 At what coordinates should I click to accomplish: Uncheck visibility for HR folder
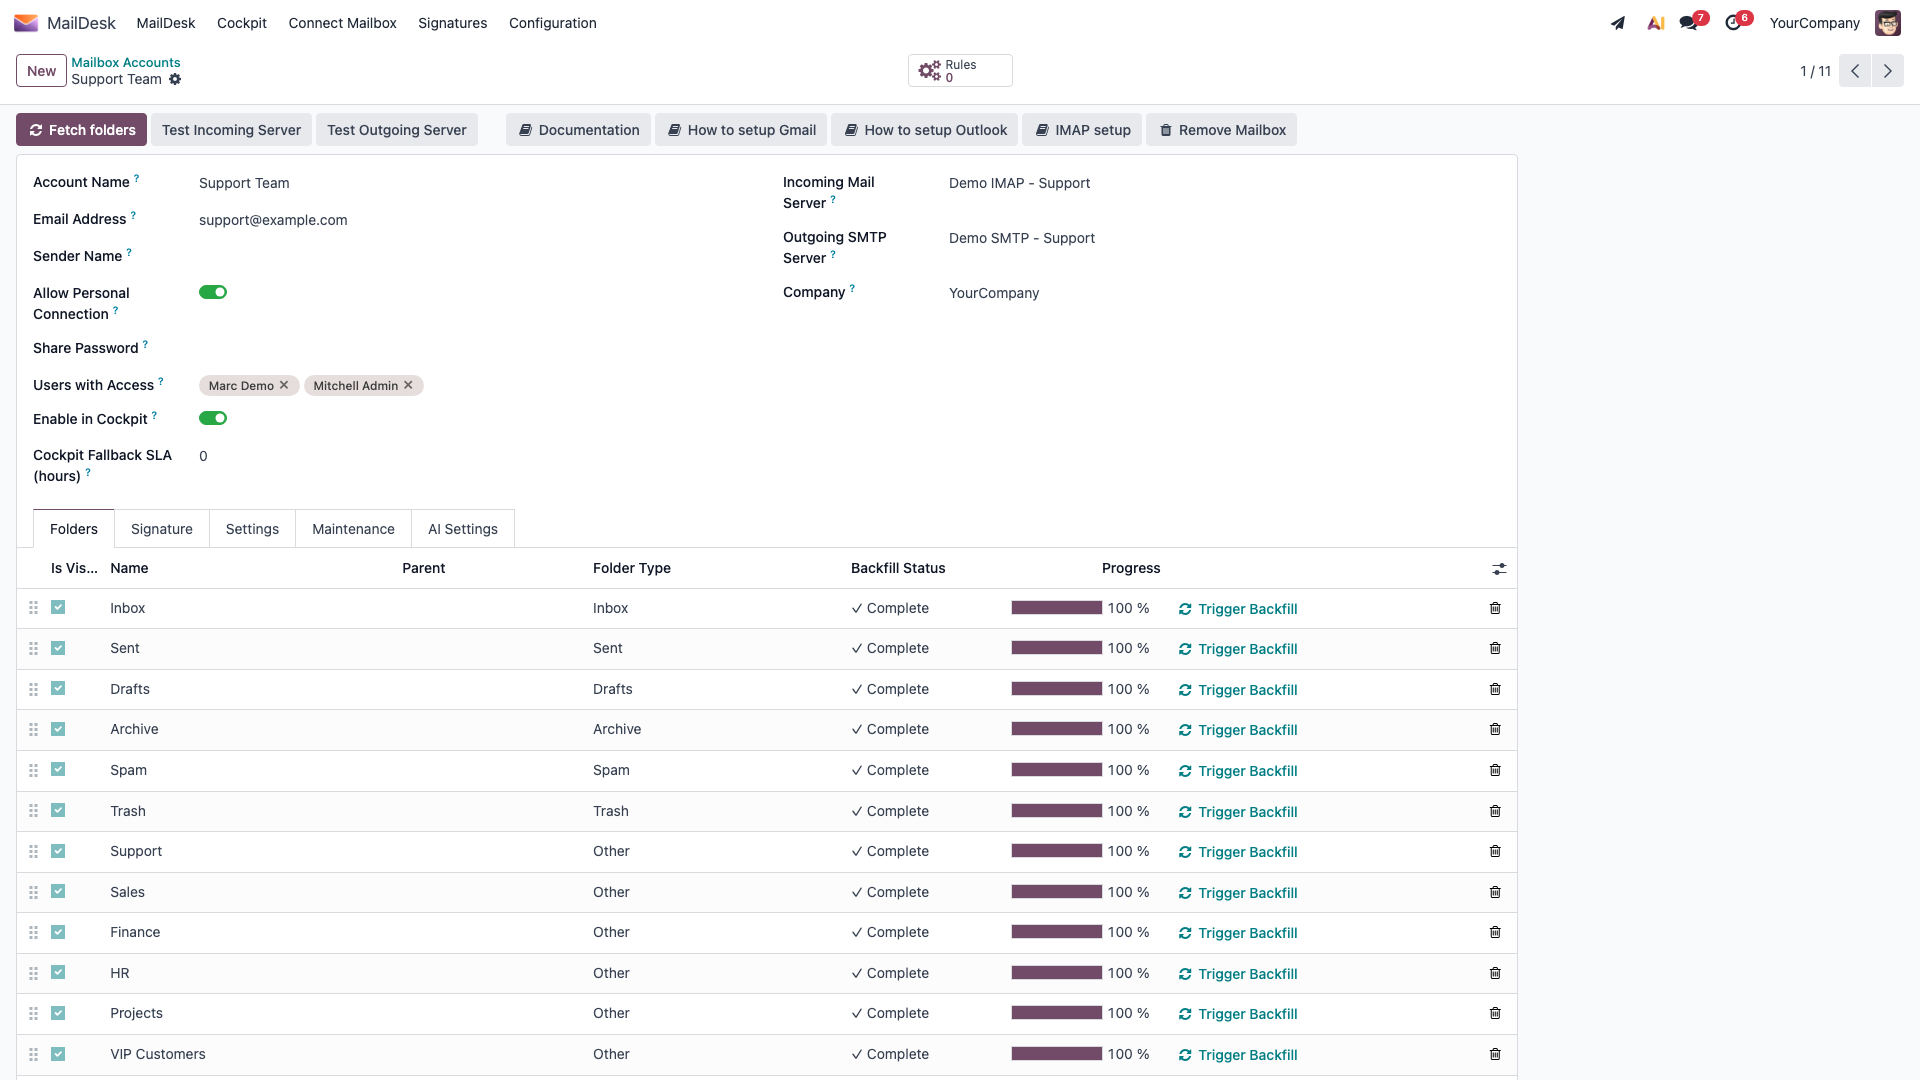[x=58, y=972]
